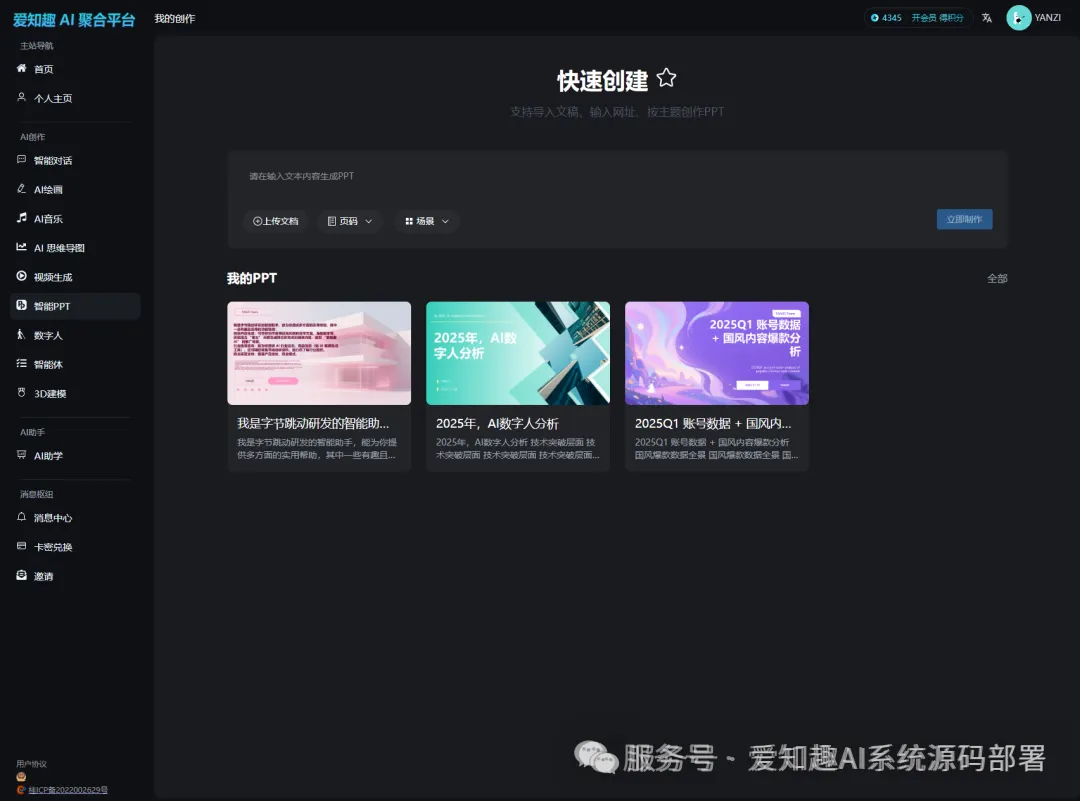Click the star icon beside 快速创建

666,78
